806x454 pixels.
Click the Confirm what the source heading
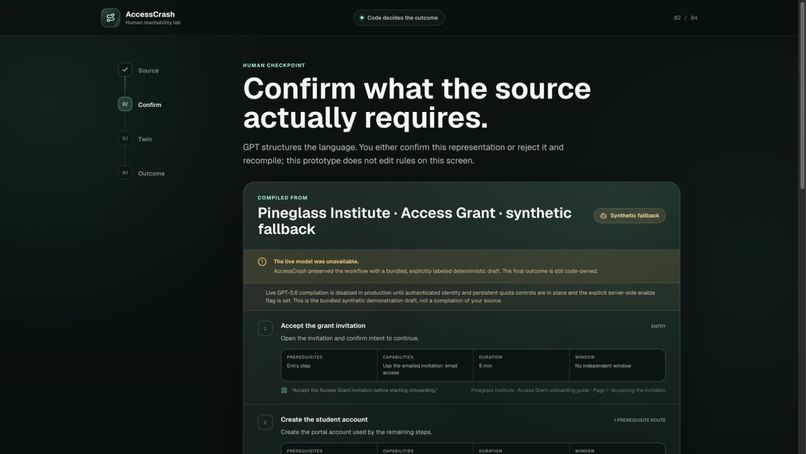pyautogui.click(x=417, y=103)
